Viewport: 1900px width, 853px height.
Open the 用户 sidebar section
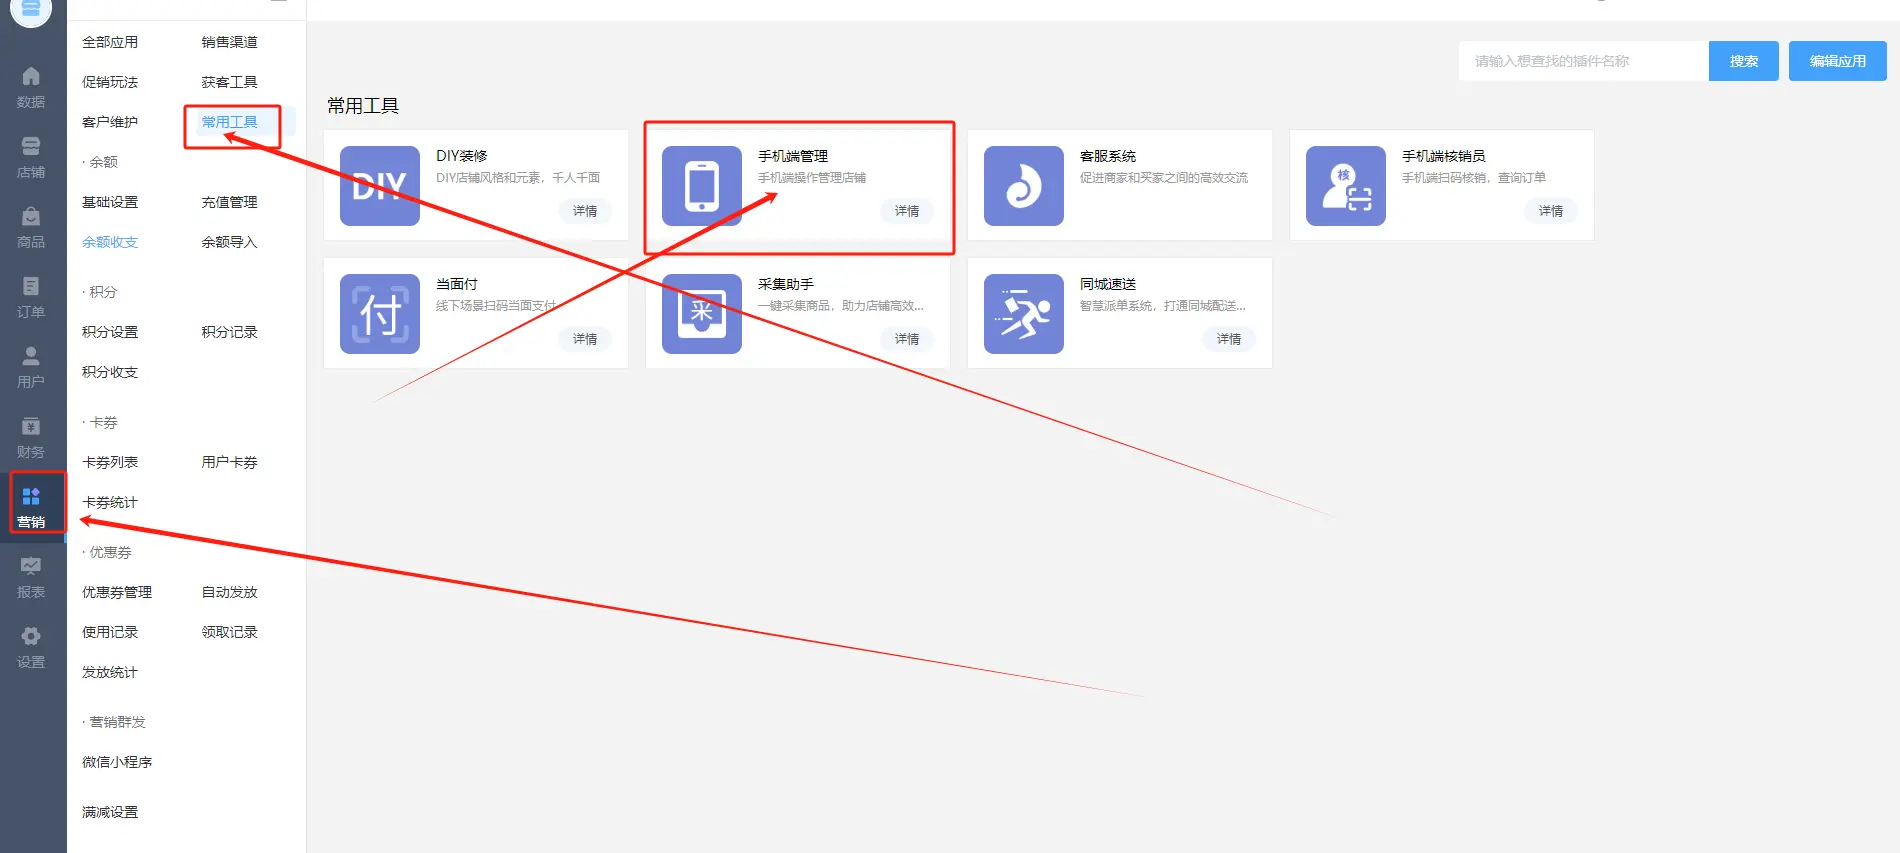coord(31,368)
